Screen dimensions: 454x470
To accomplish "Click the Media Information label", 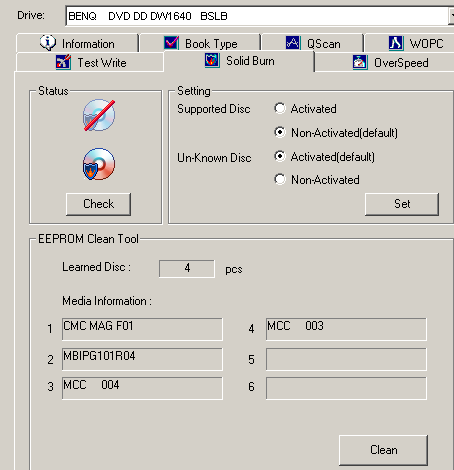I will point(107,301).
